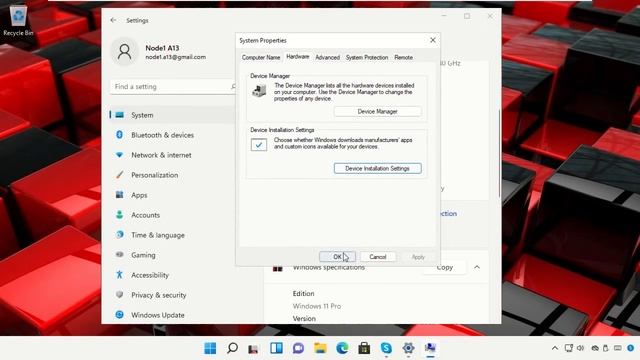The height and width of the screenshot is (360, 640).
Task: Show hidden system tray icons
Action: (555, 348)
